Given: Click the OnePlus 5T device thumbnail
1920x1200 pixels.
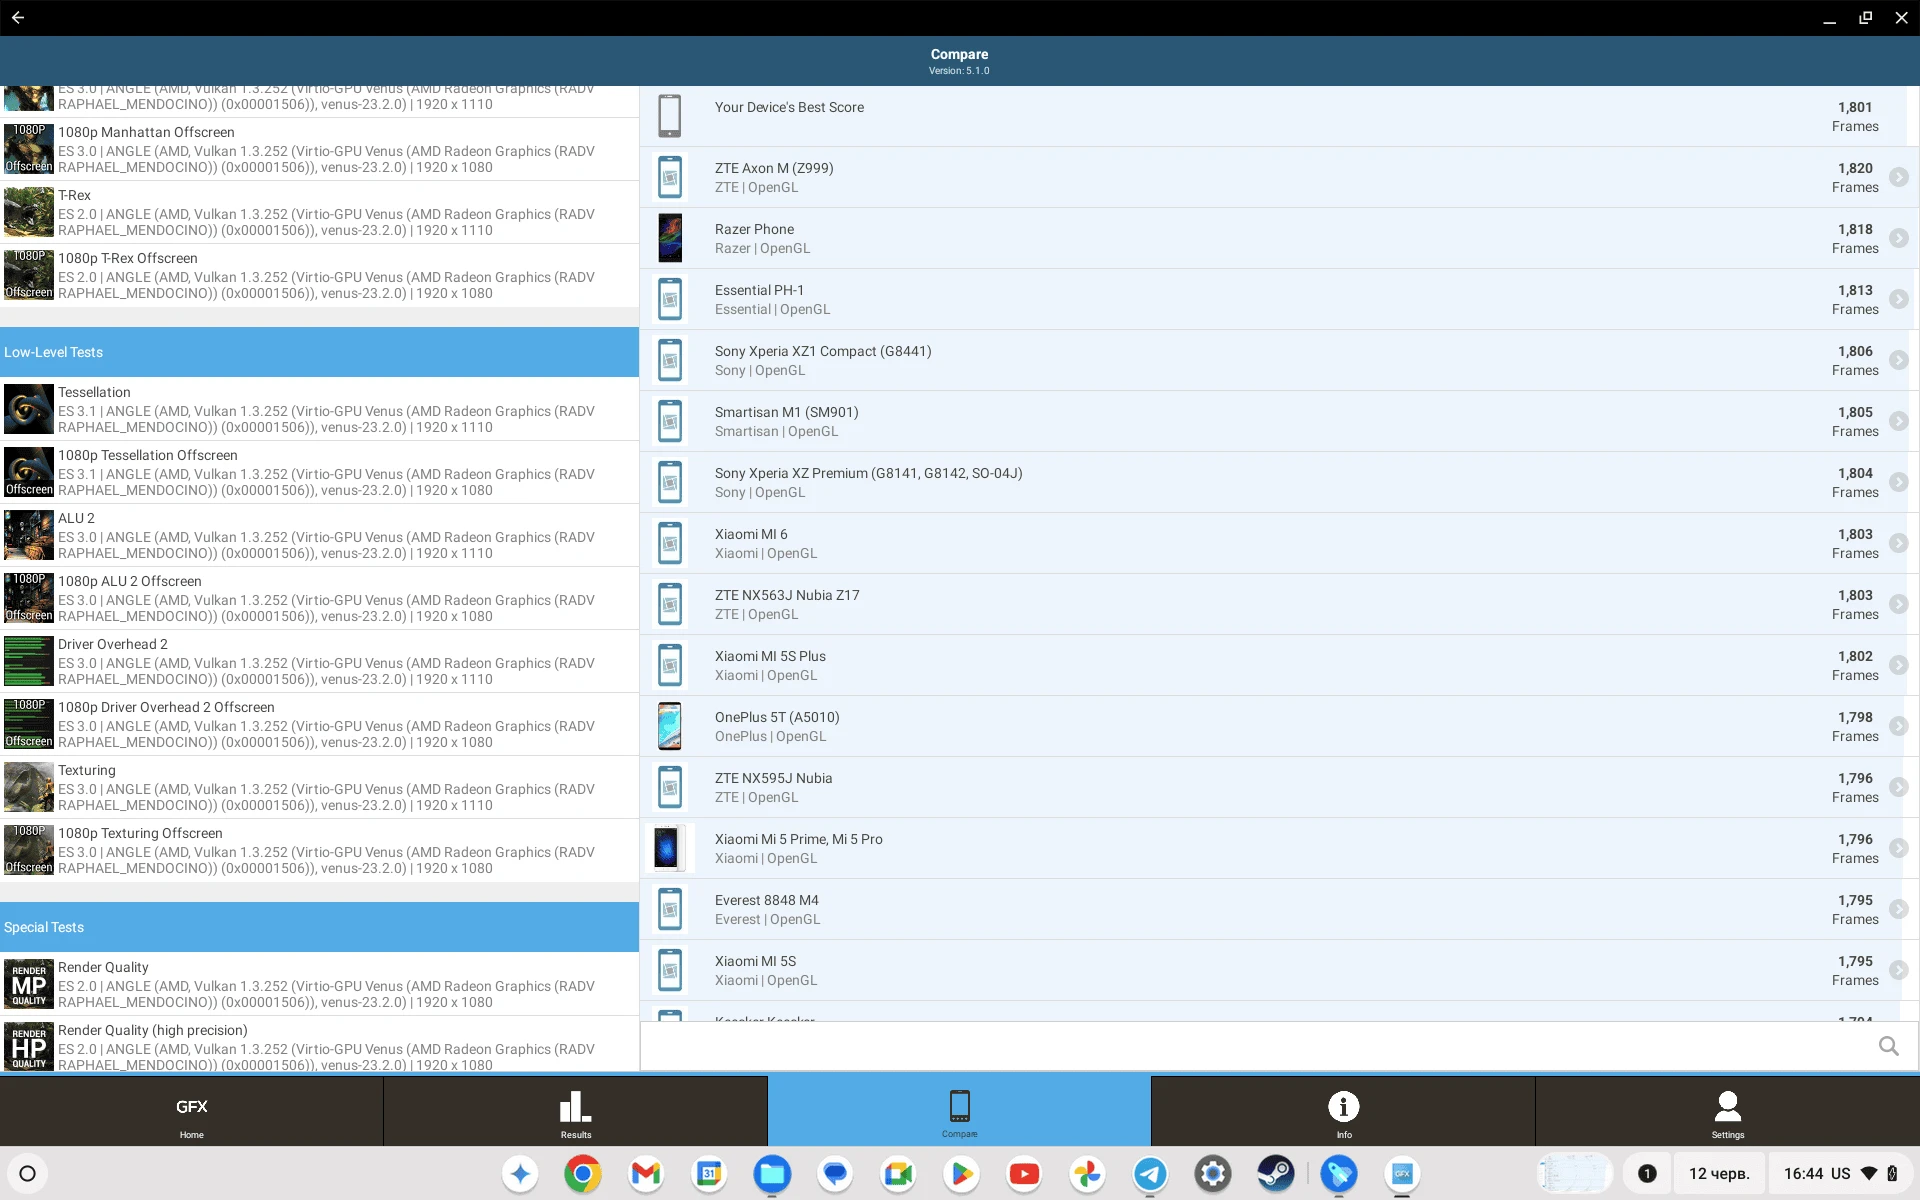Looking at the screenshot, I should coord(670,726).
